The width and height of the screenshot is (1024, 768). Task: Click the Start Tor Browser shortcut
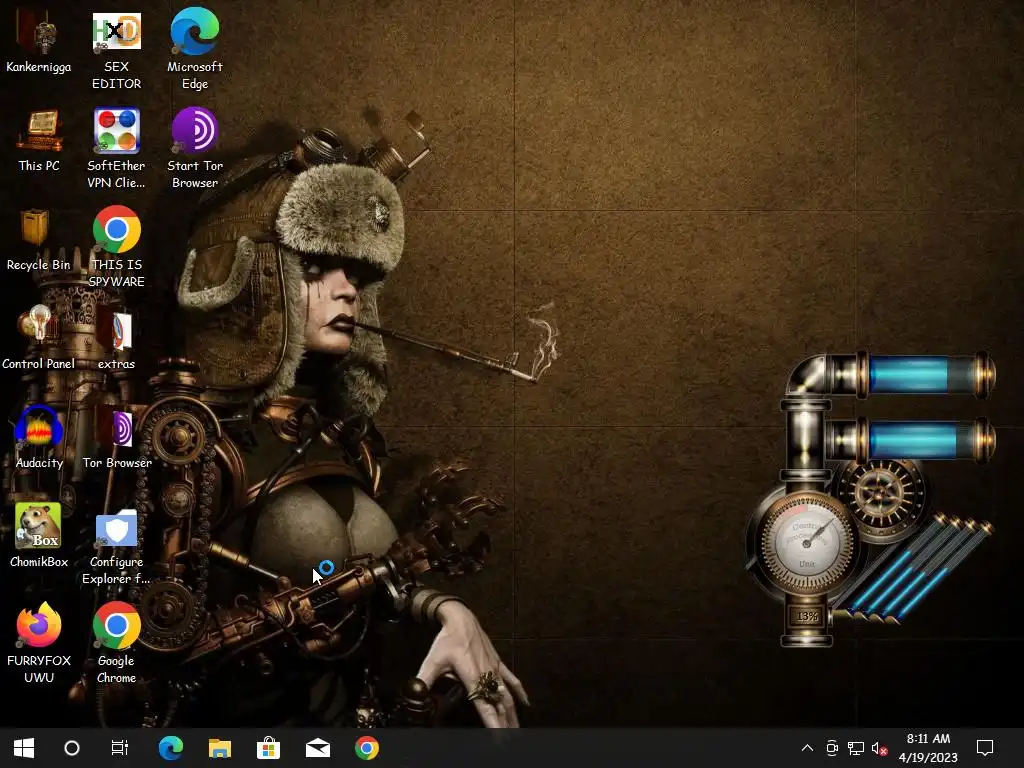click(195, 148)
